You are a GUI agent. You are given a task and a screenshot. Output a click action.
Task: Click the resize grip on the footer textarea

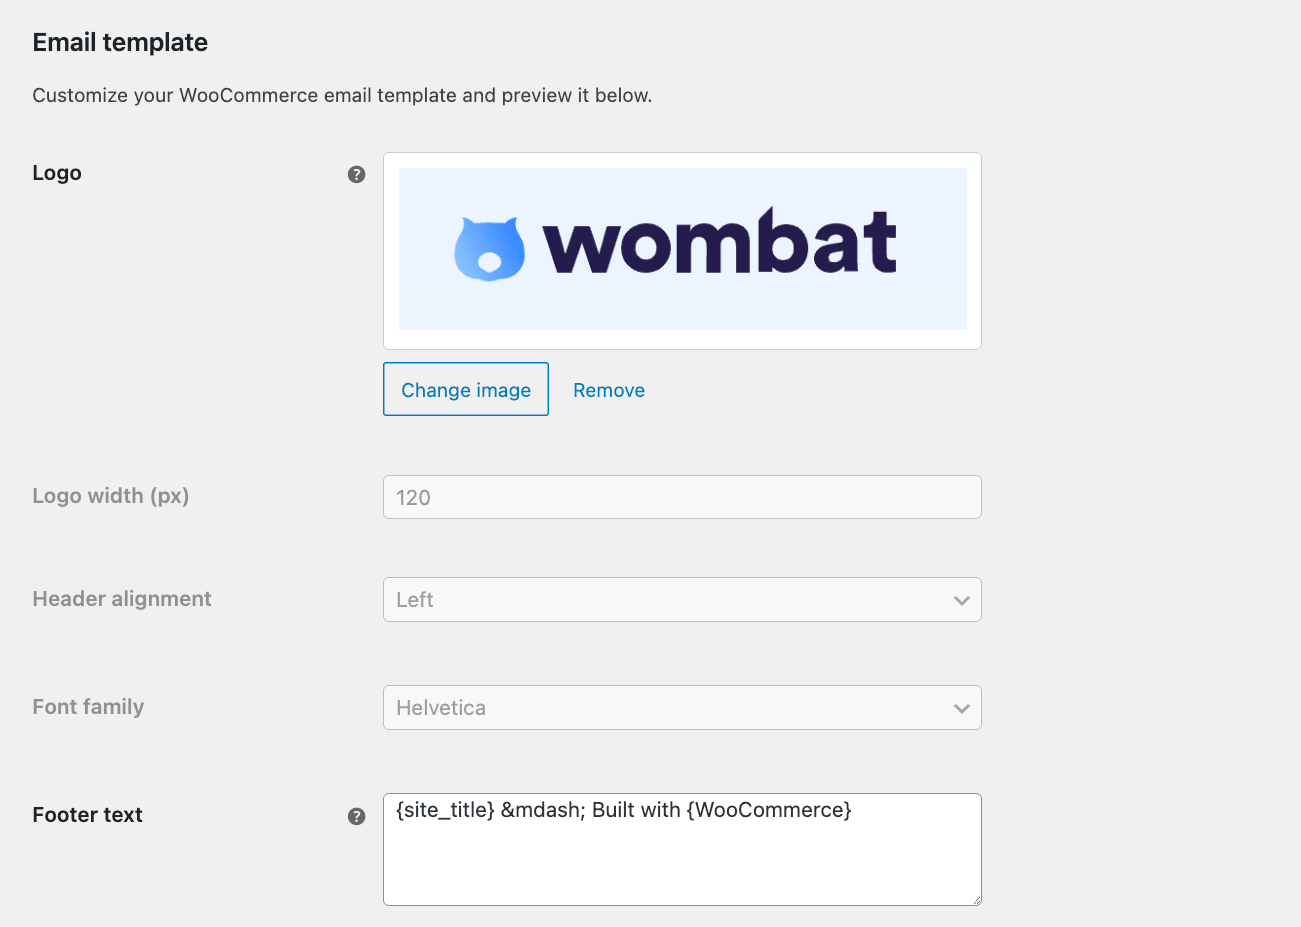click(975, 899)
